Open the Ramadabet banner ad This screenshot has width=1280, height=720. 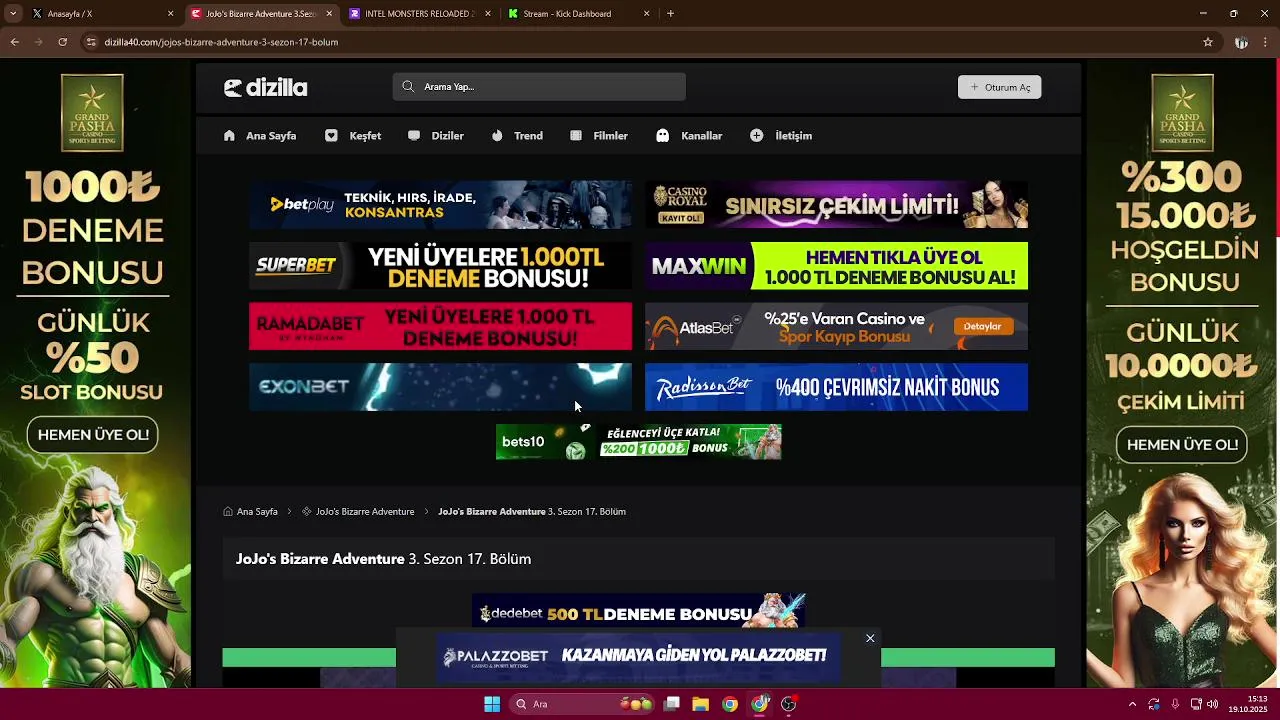pos(440,327)
